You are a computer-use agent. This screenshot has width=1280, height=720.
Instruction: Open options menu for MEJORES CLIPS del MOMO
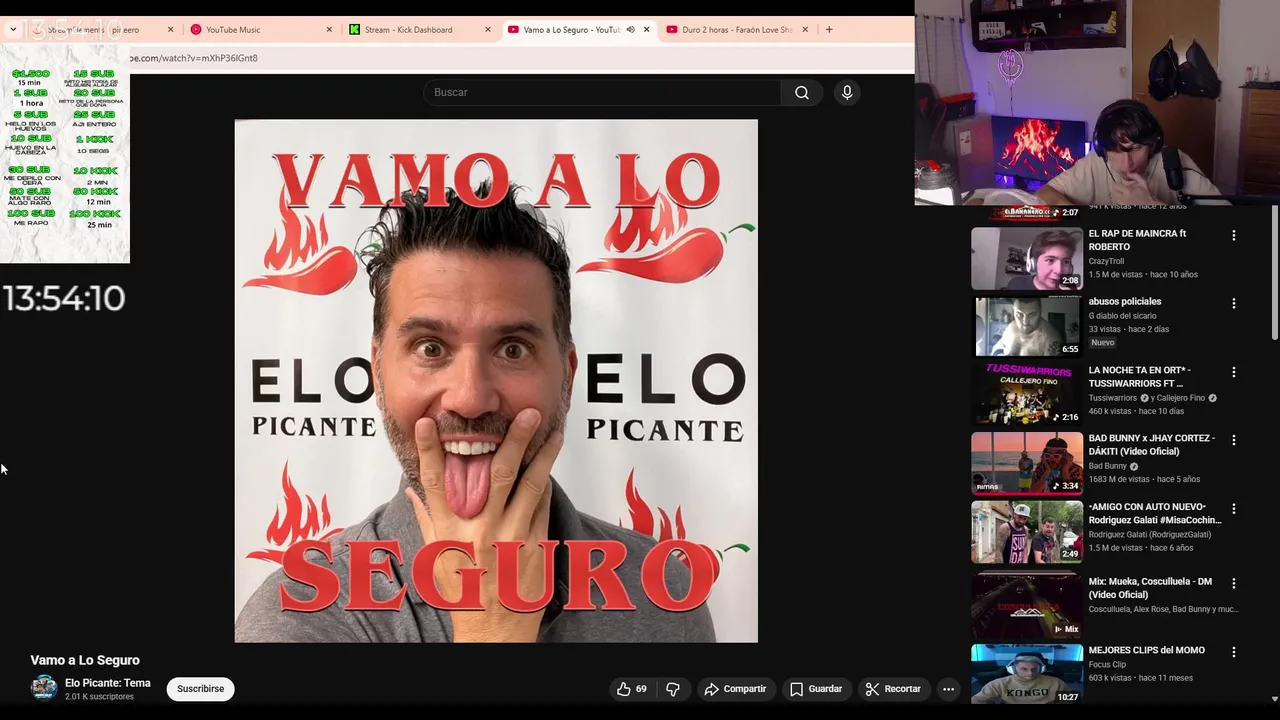coord(1234,652)
